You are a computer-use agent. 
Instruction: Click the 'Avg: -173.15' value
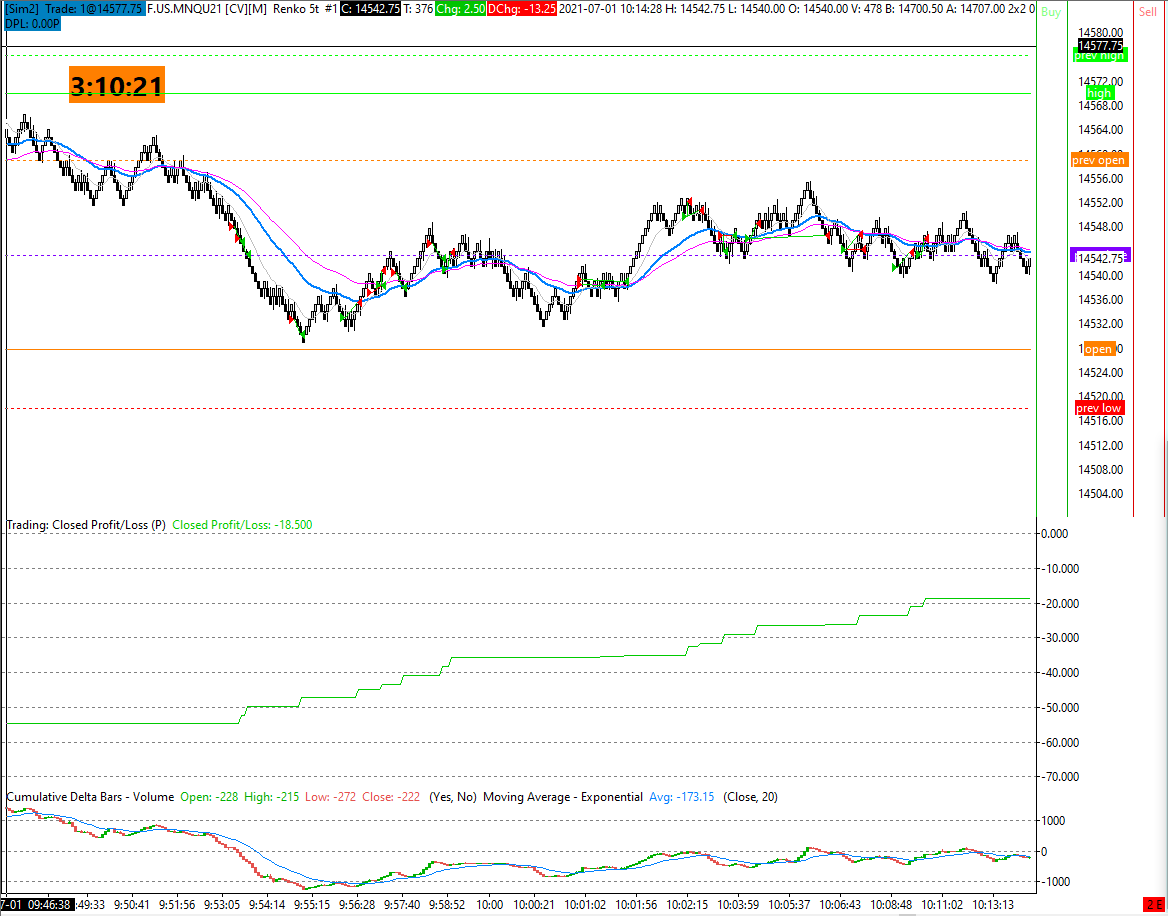point(682,797)
